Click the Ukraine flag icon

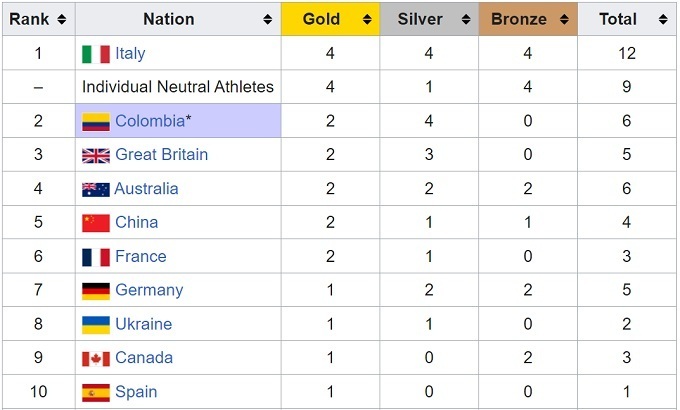[x=96, y=324]
